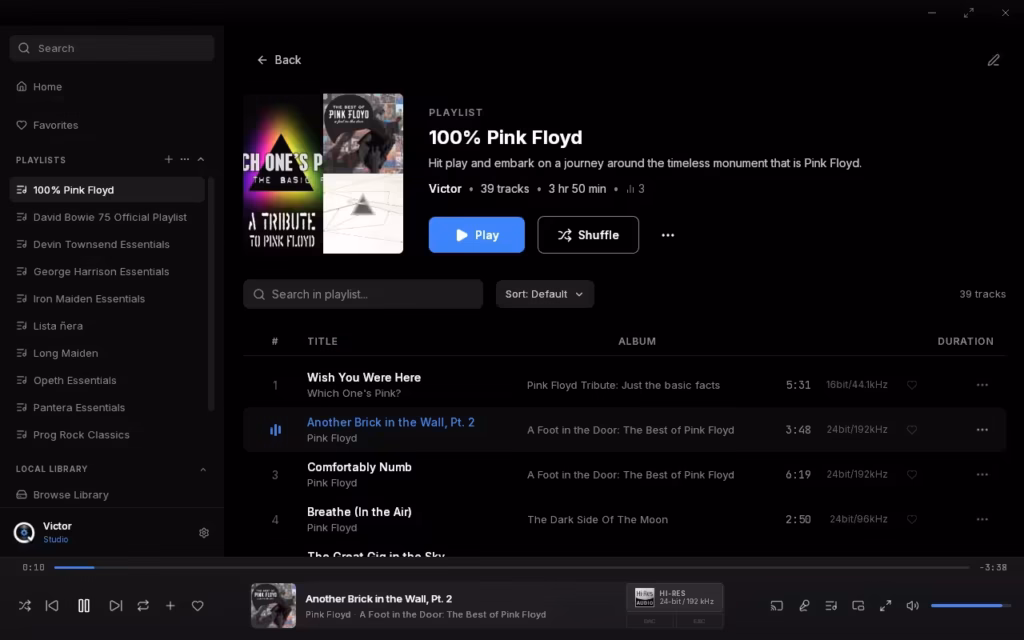1024x640 pixels.
Task: Create a new playlist with plus icon
Action: 169,160
